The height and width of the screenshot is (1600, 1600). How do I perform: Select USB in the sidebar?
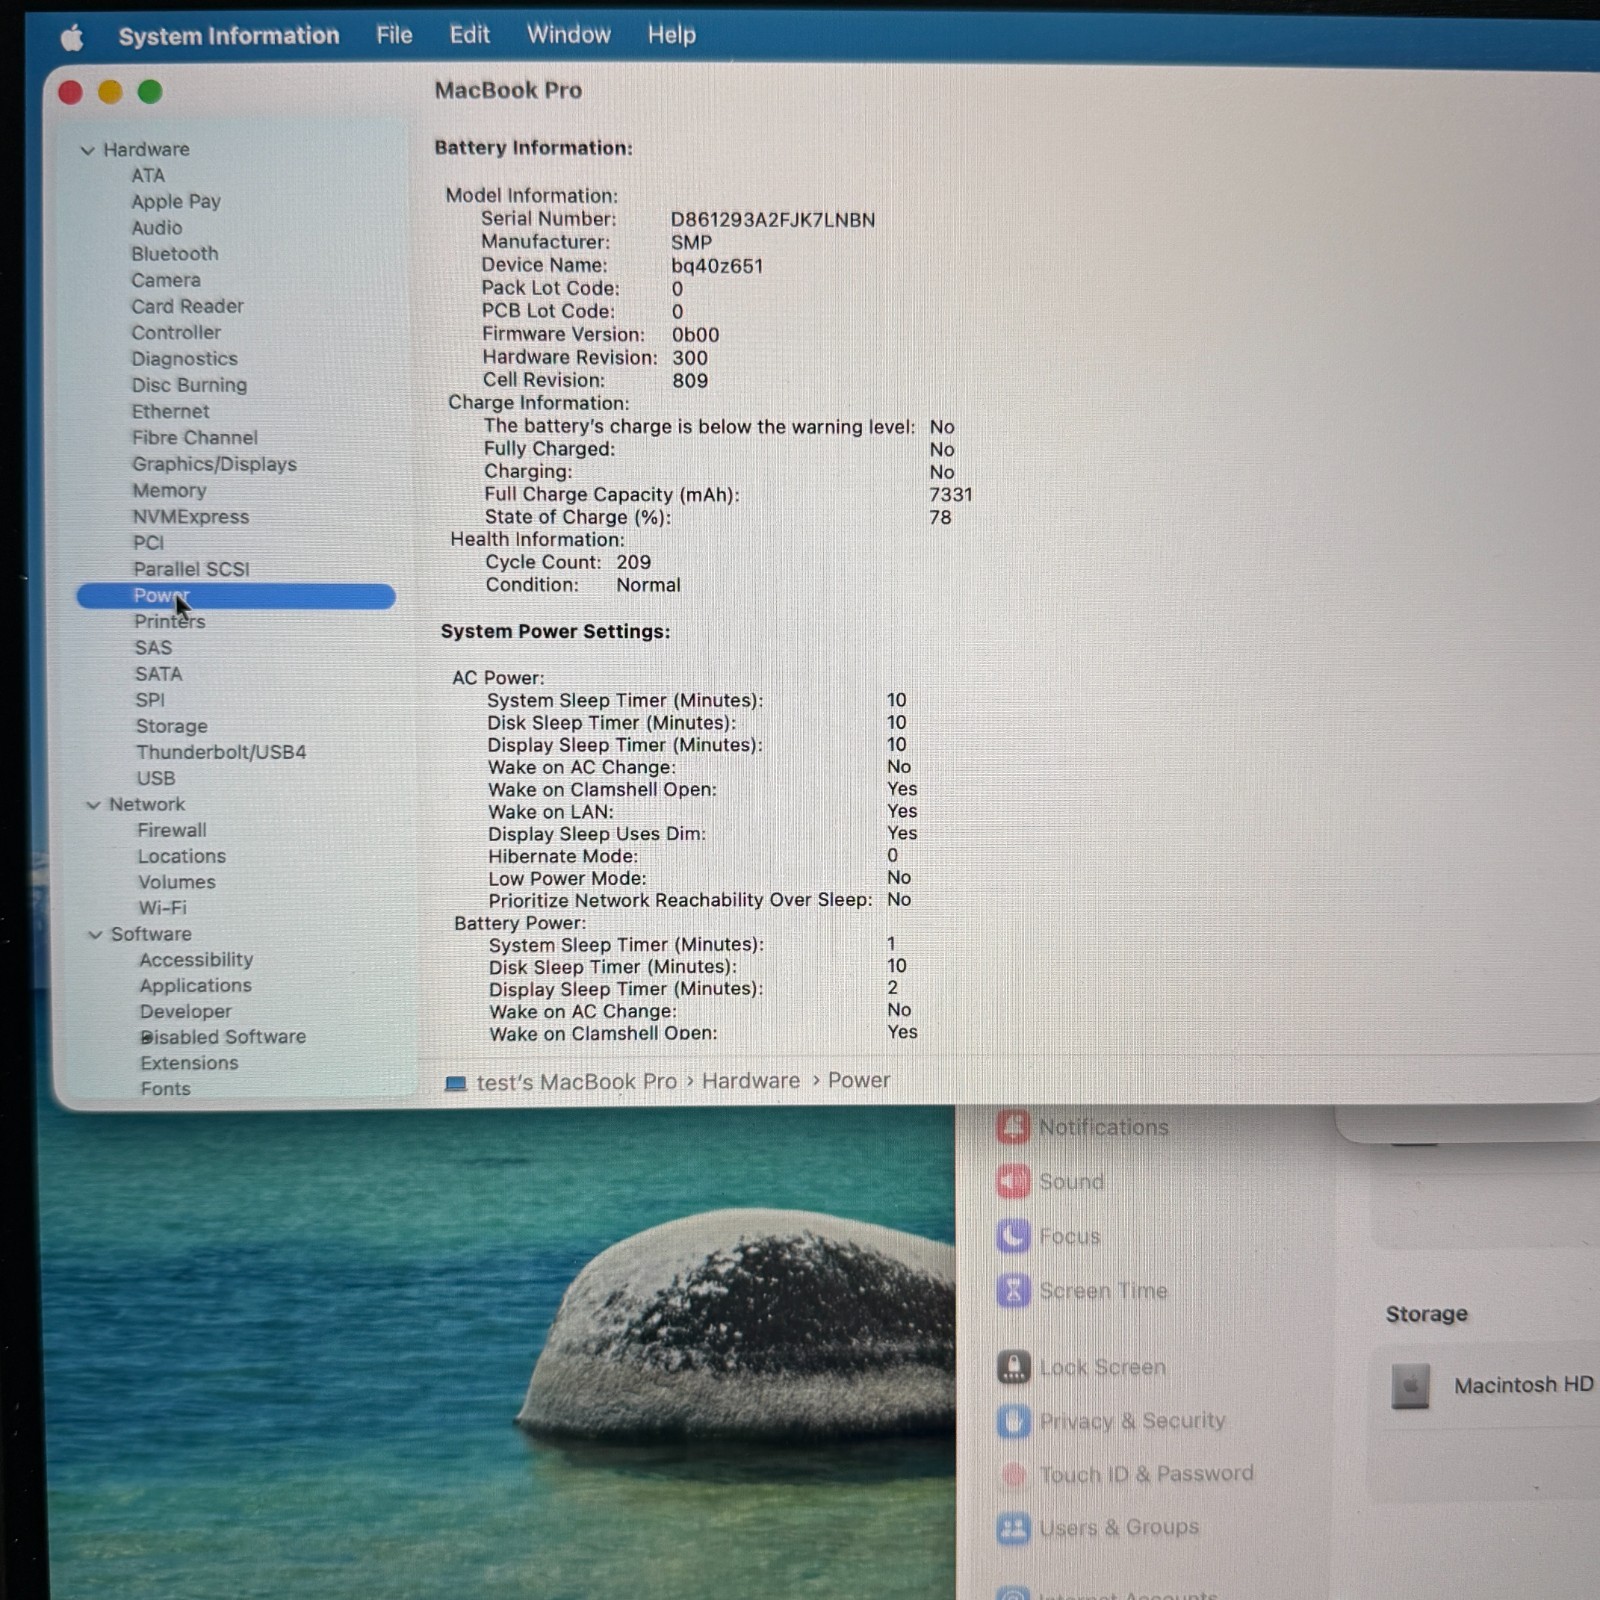156,778
